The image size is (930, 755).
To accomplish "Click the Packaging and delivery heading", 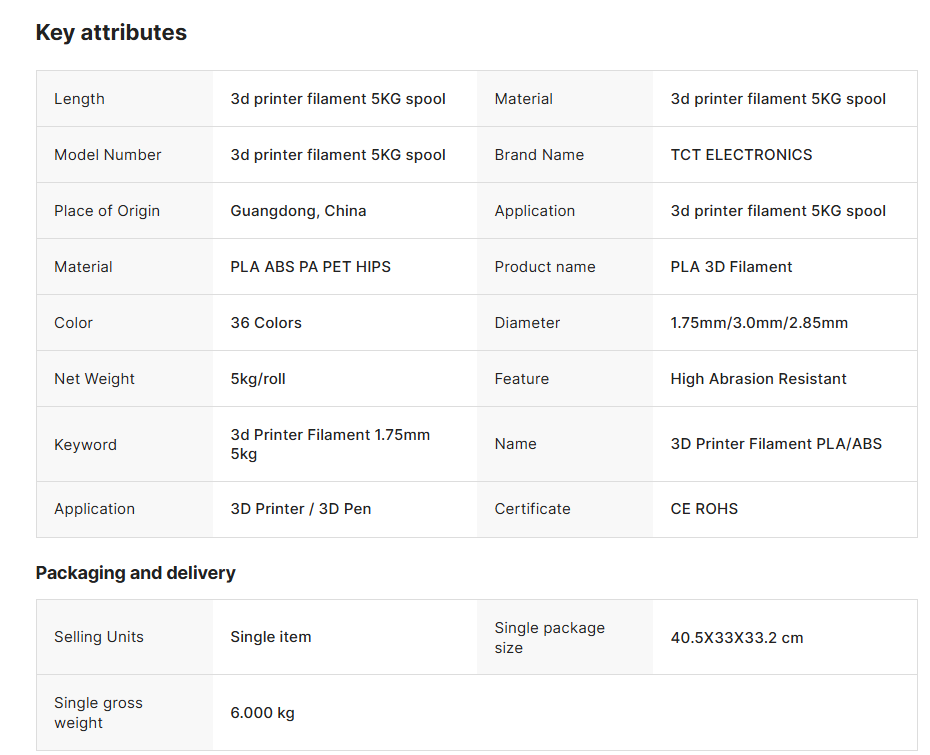I will click(x=135, y=573).
